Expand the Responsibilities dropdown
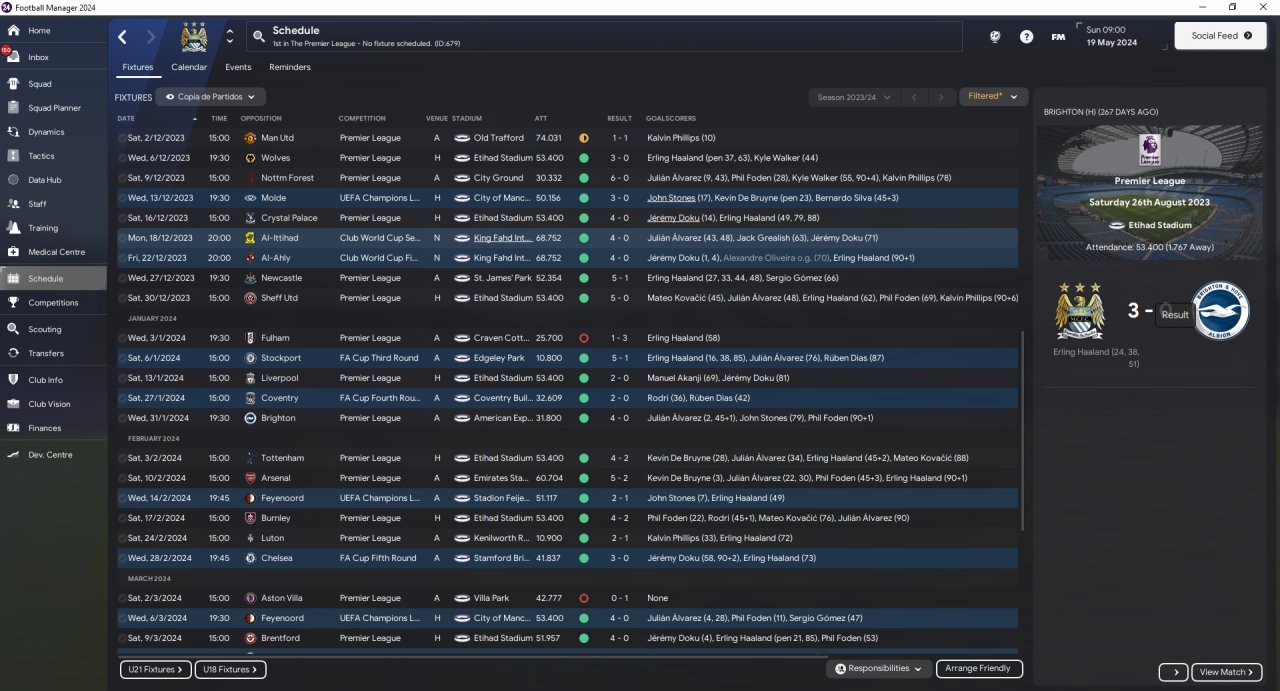Viewport: 1280px width, 691px height. pos(879,668)
